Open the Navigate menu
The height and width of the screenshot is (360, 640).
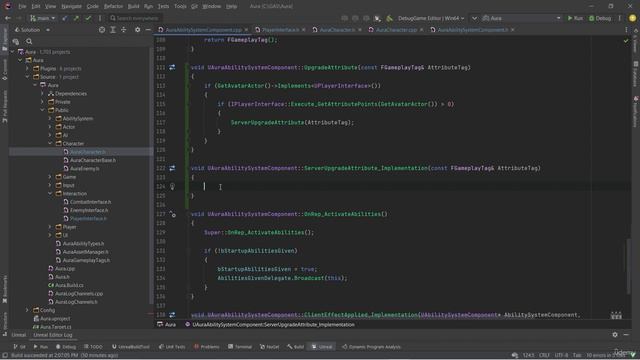pyautogui.click(x=71, y=6)
